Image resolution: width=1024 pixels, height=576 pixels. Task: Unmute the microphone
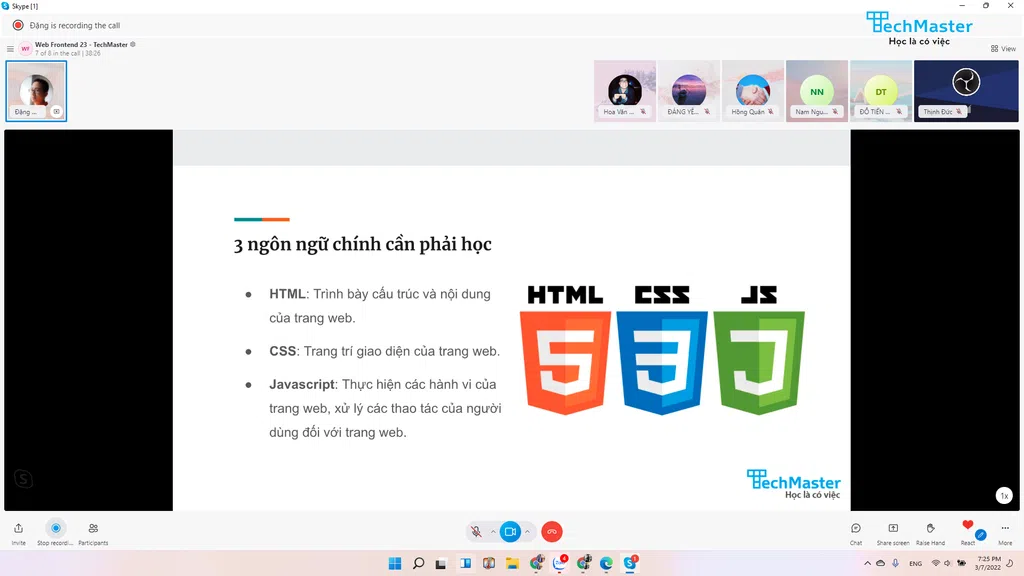tap(477, 532)
